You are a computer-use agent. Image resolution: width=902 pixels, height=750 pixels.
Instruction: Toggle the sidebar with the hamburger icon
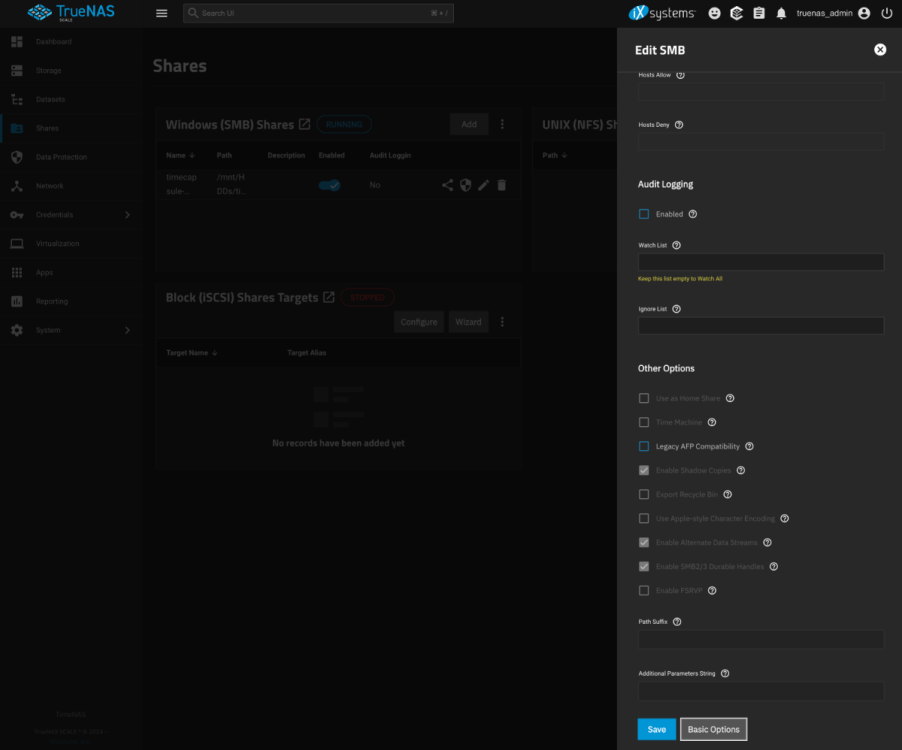(160, 13)
